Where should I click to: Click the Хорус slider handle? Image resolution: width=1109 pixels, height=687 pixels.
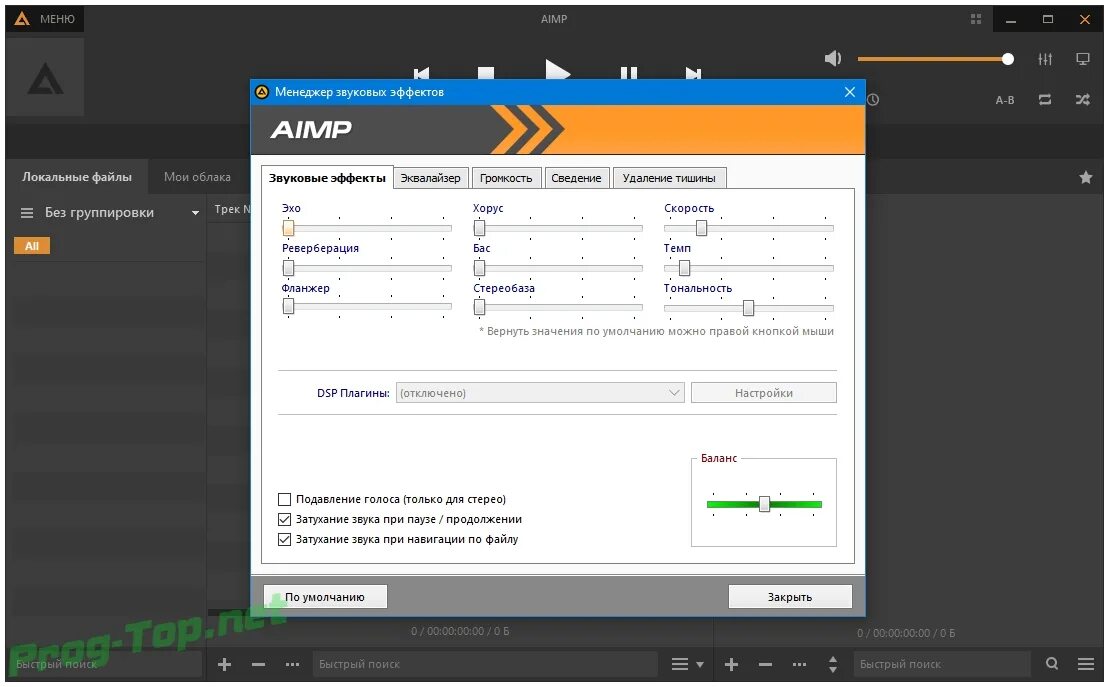480,228
